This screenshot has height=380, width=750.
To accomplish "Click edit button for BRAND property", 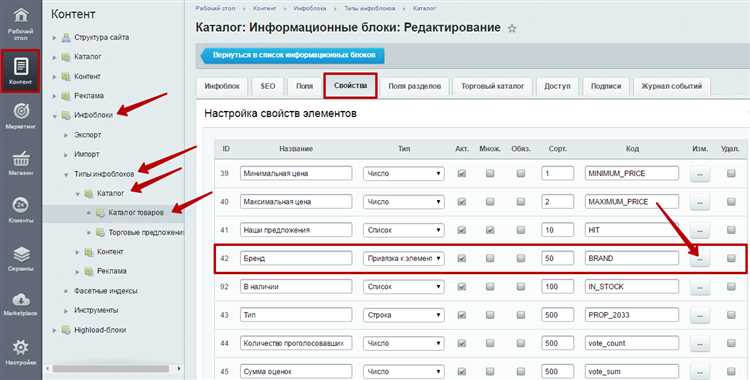I will (x=699, y=259).
